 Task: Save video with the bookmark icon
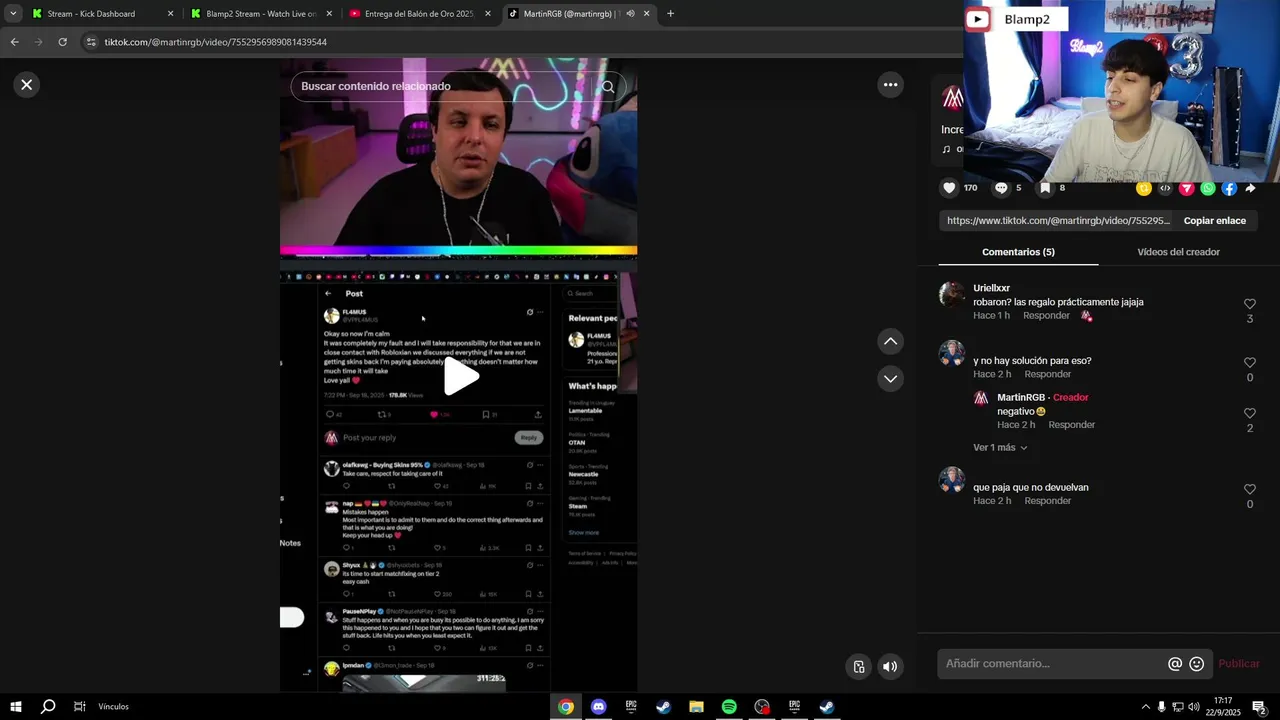(x=1045, y=188)
